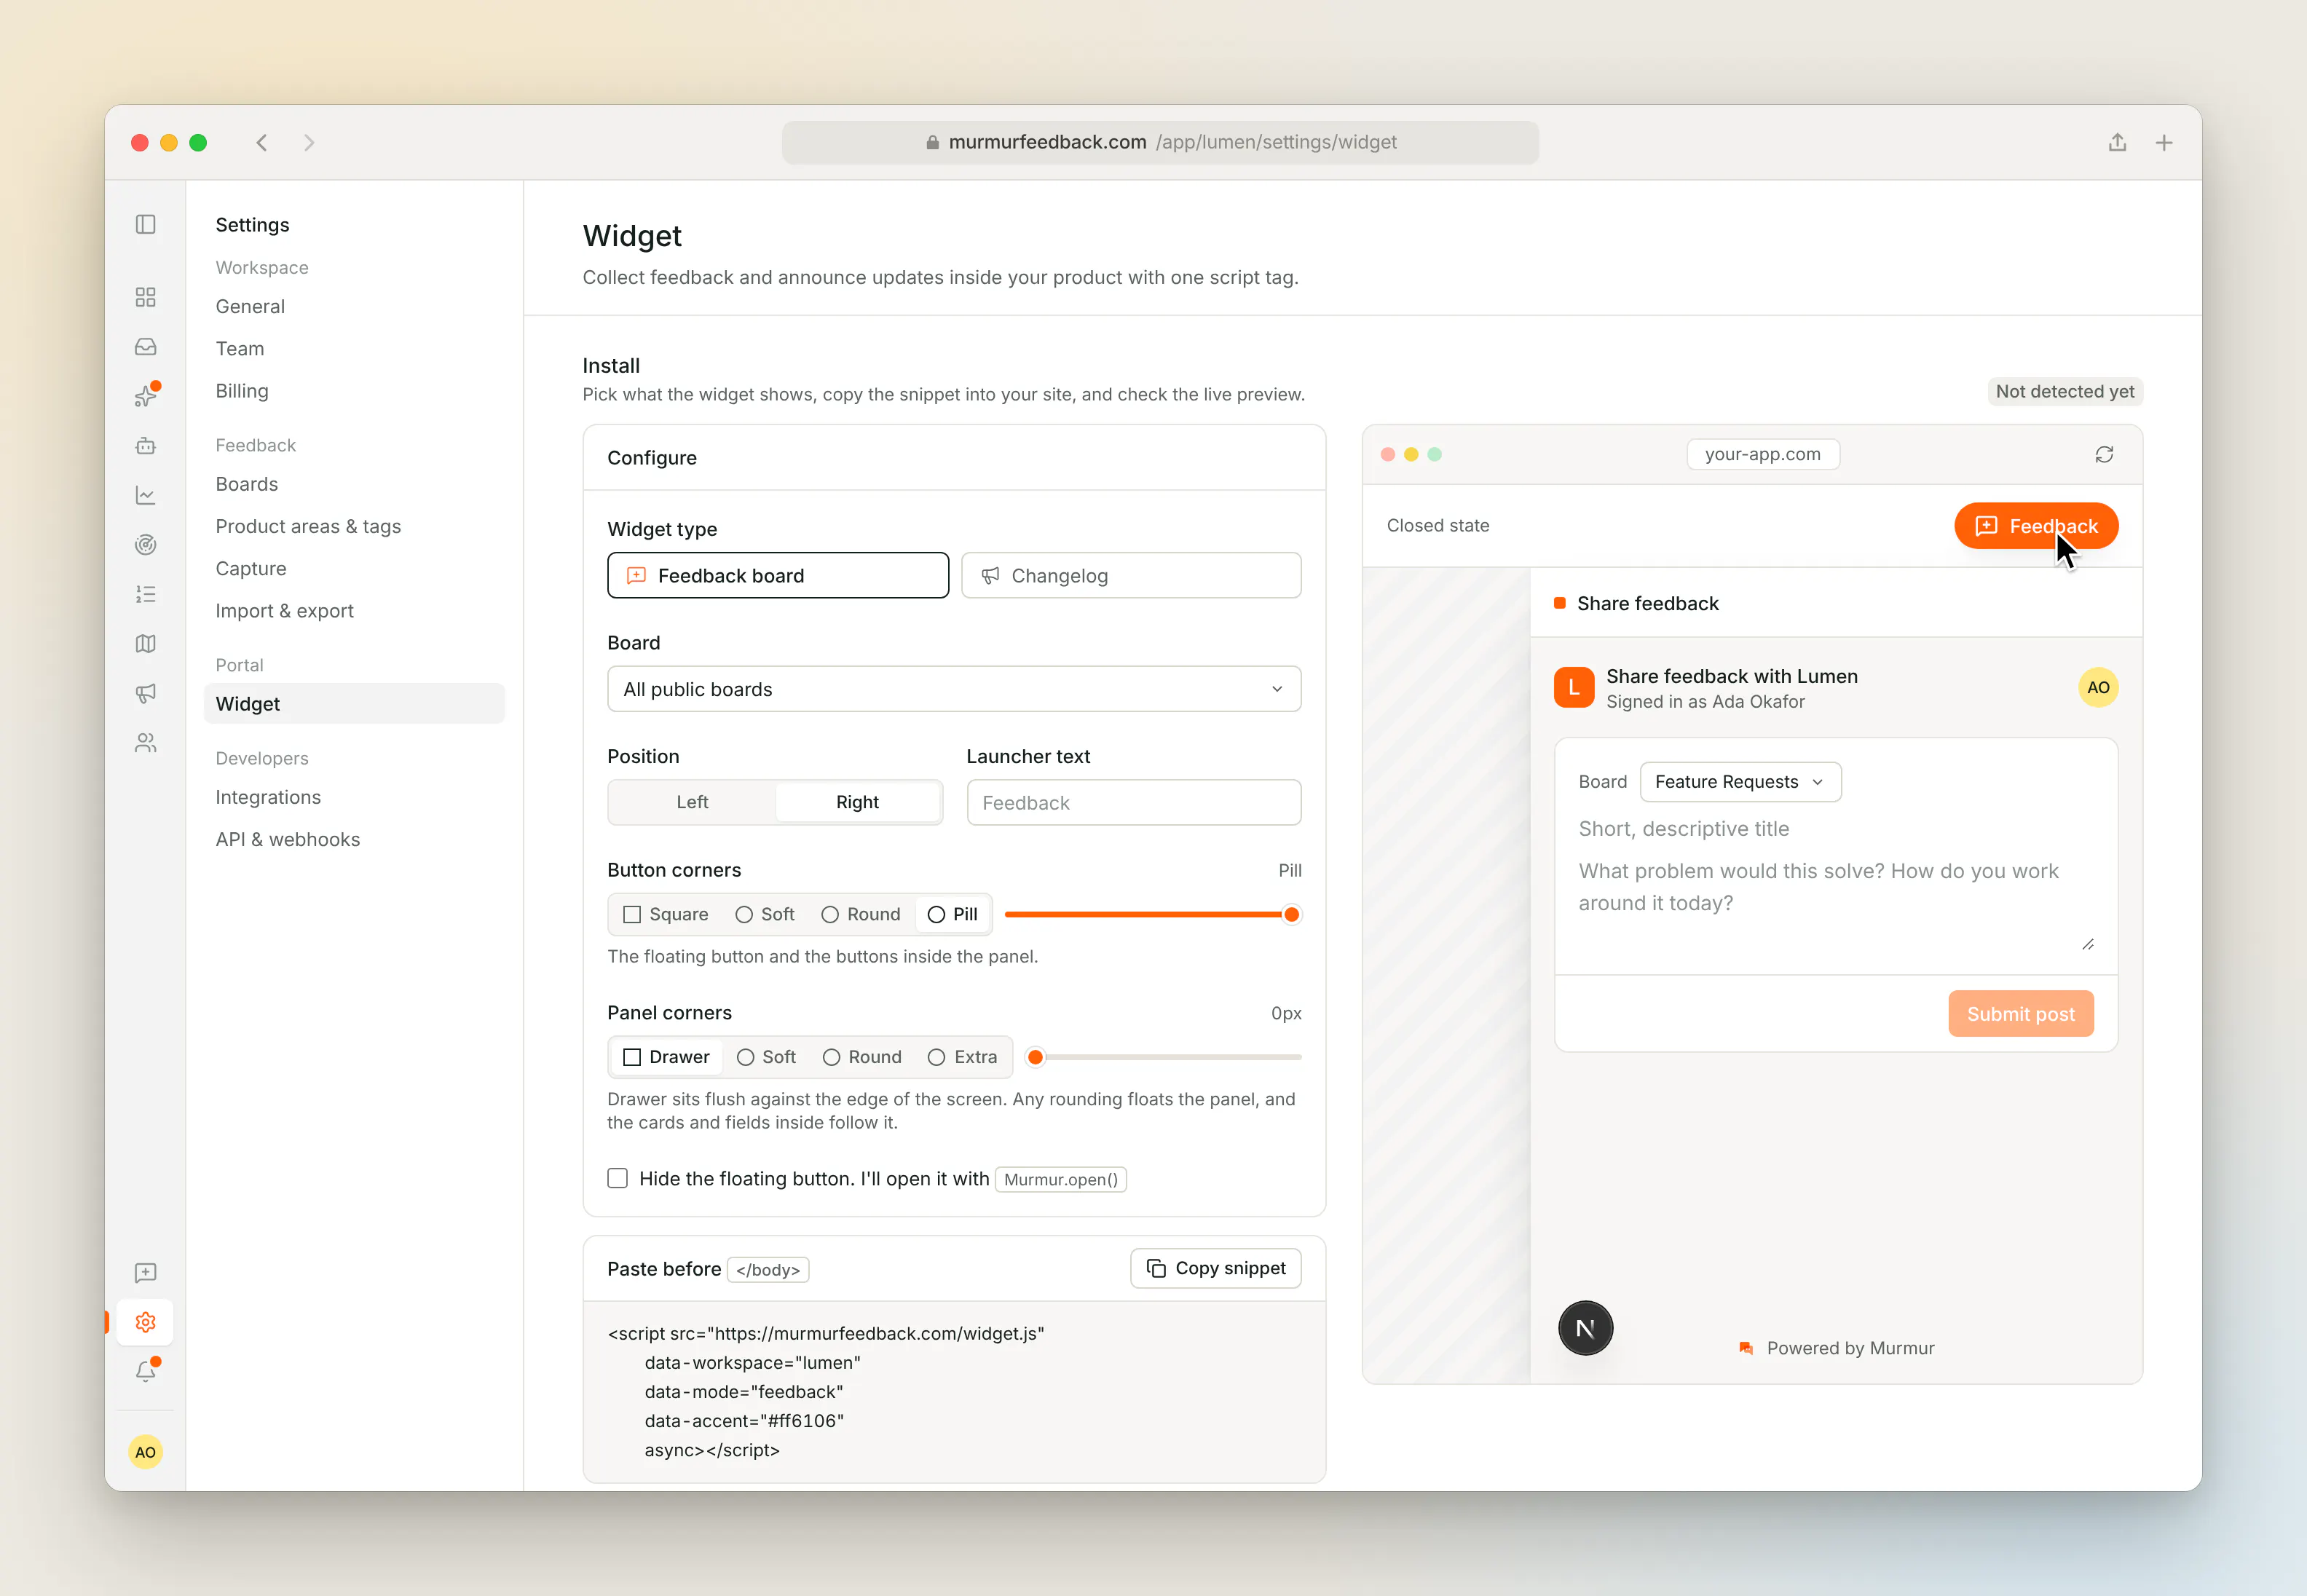Open the sparkles icon with orange dot

[x=146, y=396]
